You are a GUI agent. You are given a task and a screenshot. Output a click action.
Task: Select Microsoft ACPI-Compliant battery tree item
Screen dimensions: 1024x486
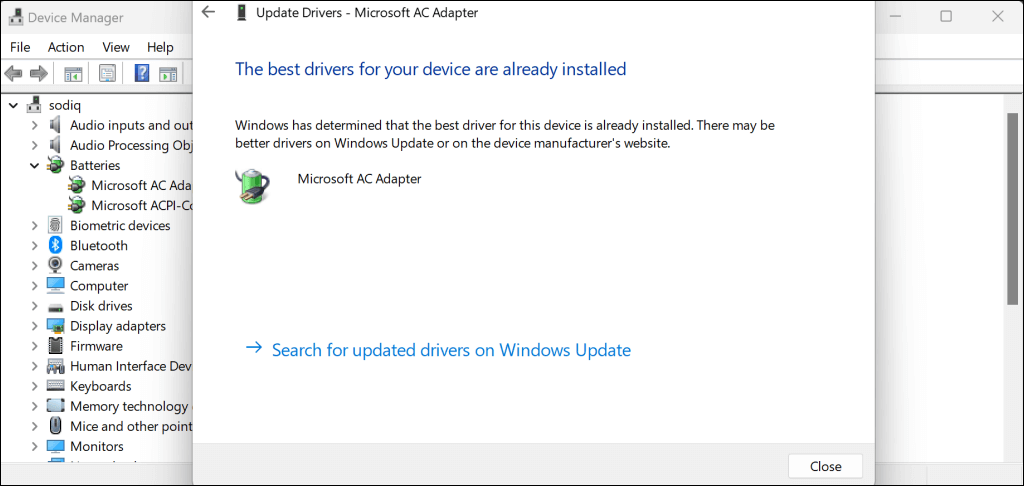pos(140,205)
